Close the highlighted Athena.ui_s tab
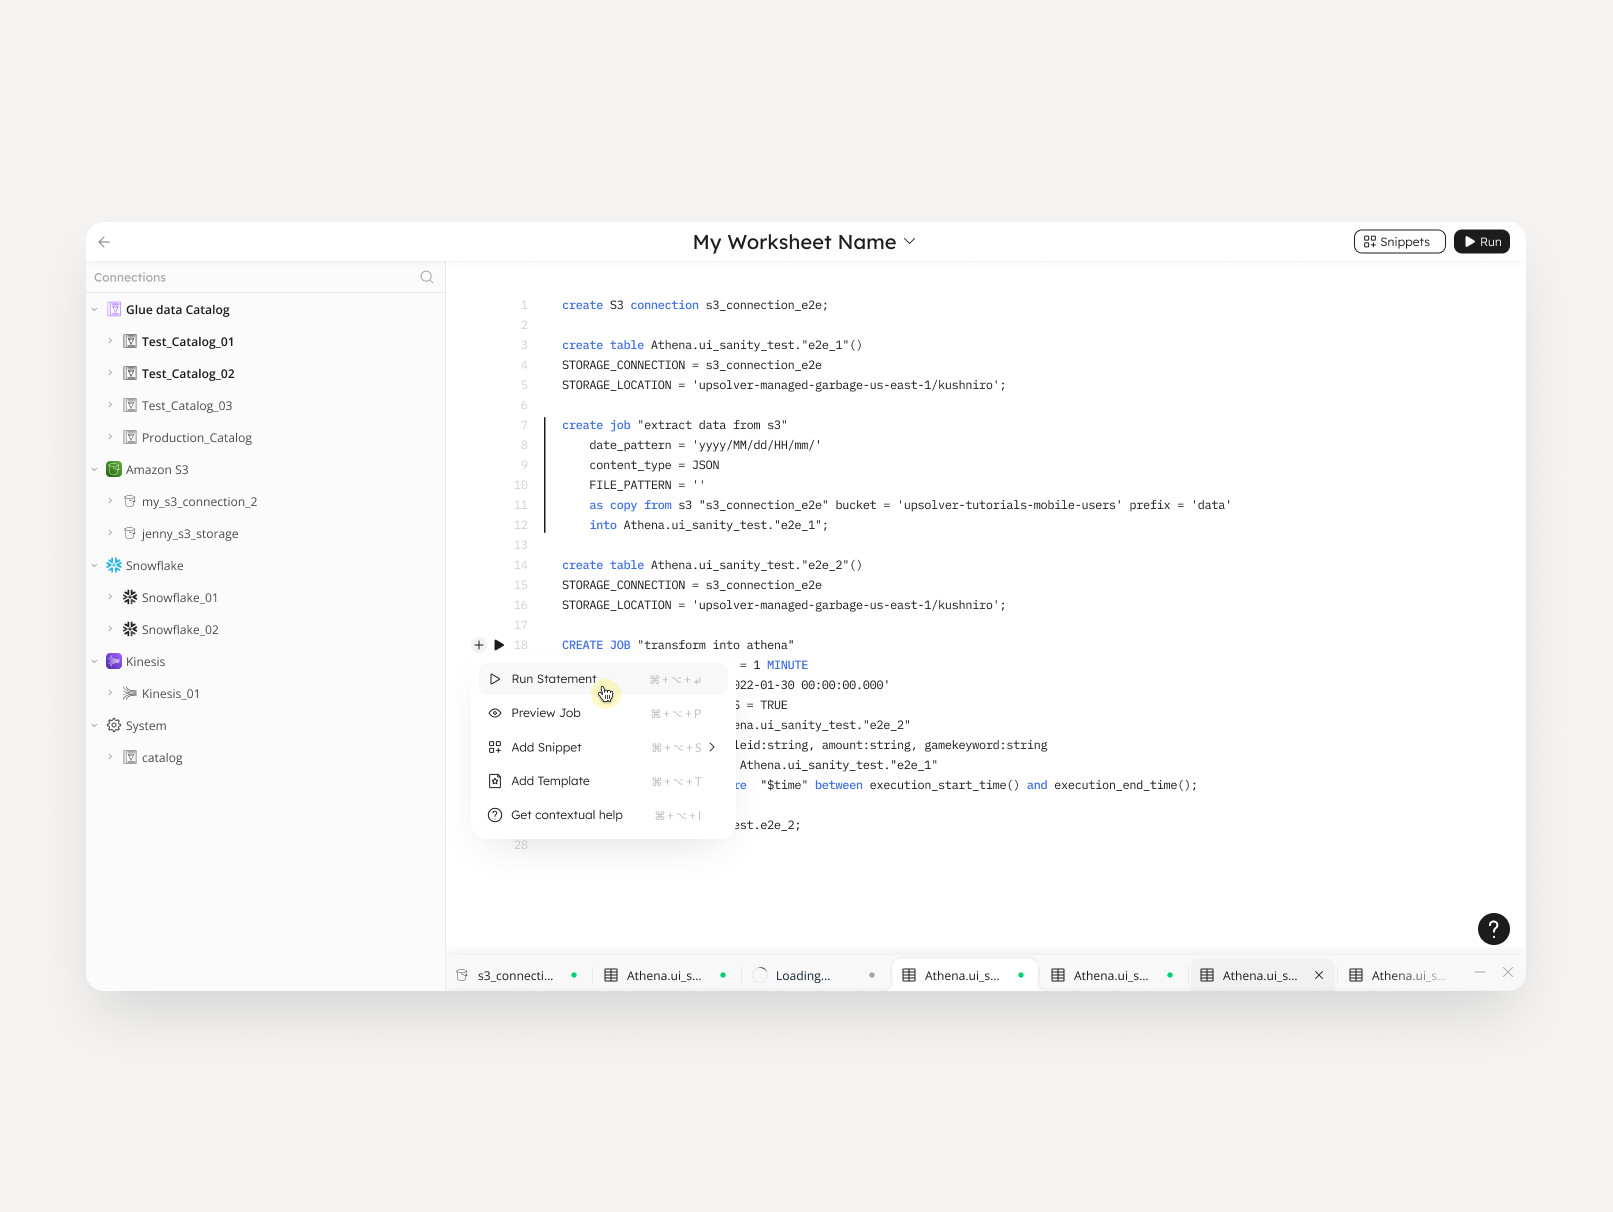 [x=1319, y=975]
